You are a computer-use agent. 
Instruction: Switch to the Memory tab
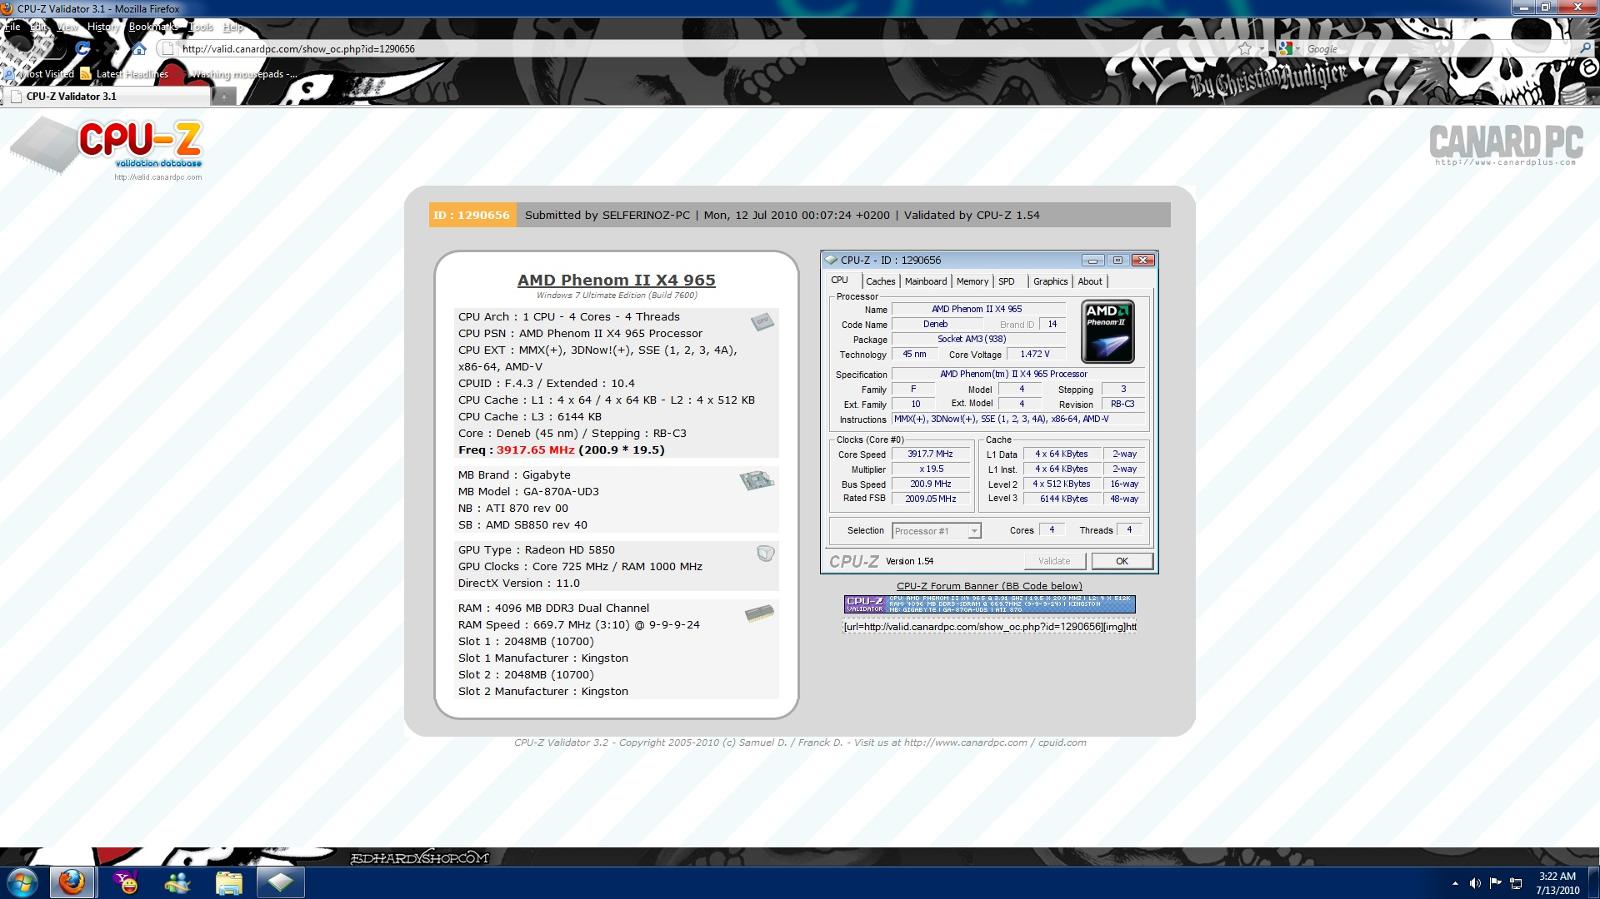(972, 282)
